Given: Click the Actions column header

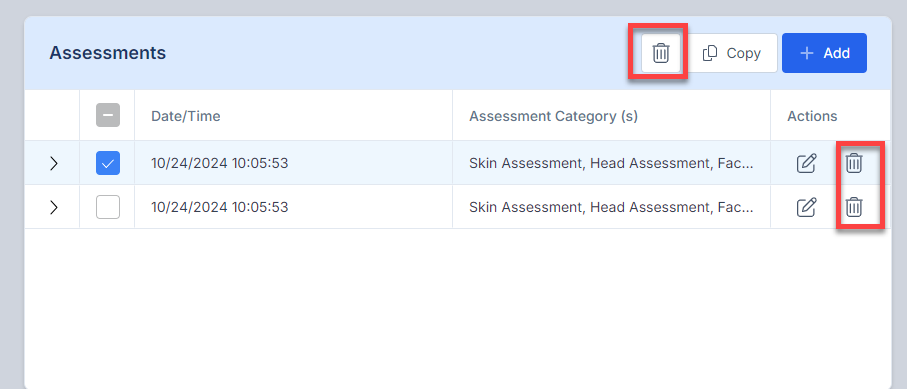Looking at the screenshot, I should tap(812, 116).
